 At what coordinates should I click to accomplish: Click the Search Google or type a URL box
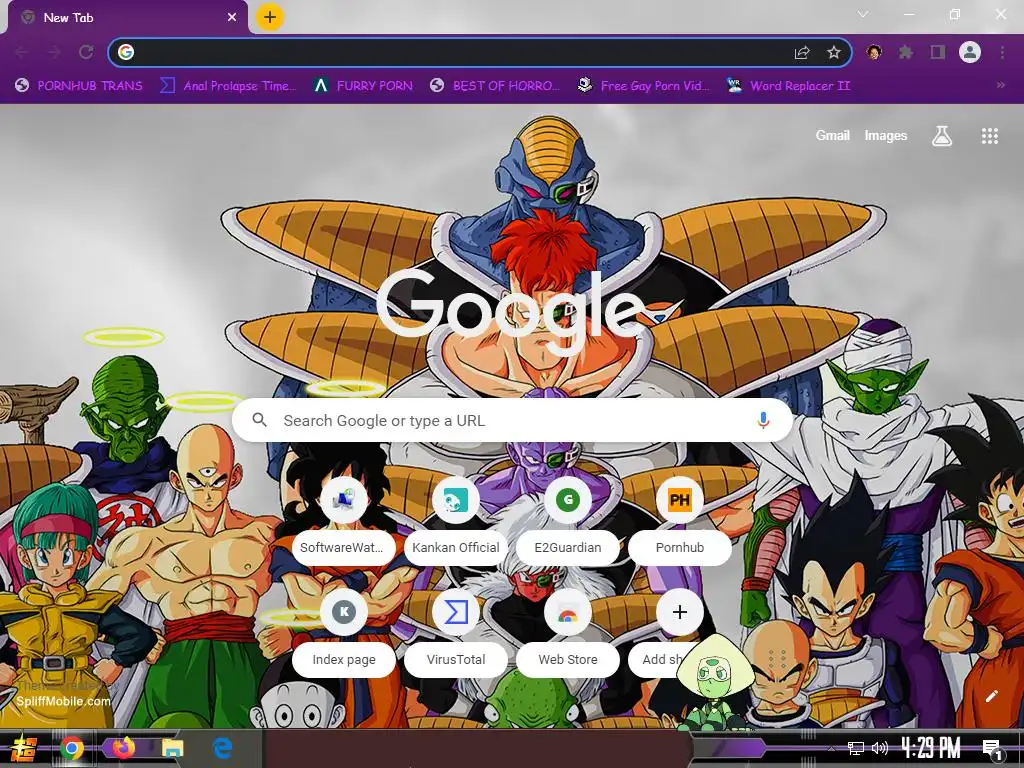pos(512,421)
